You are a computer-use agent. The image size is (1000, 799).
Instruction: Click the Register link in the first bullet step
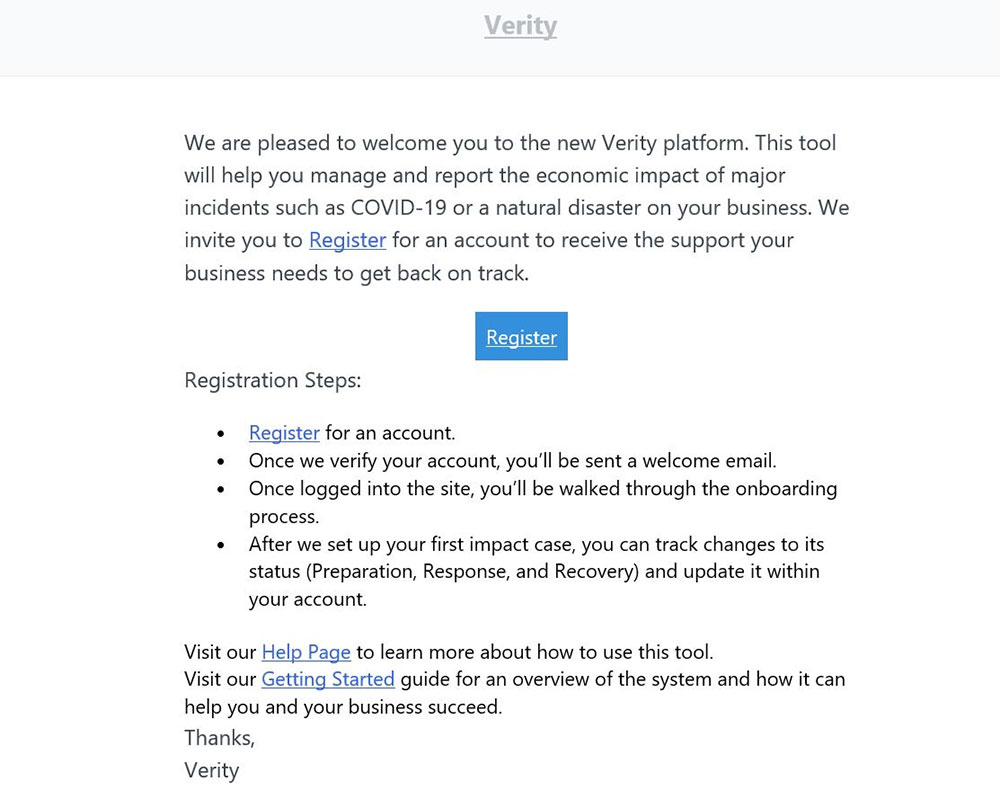coord(284,433)
